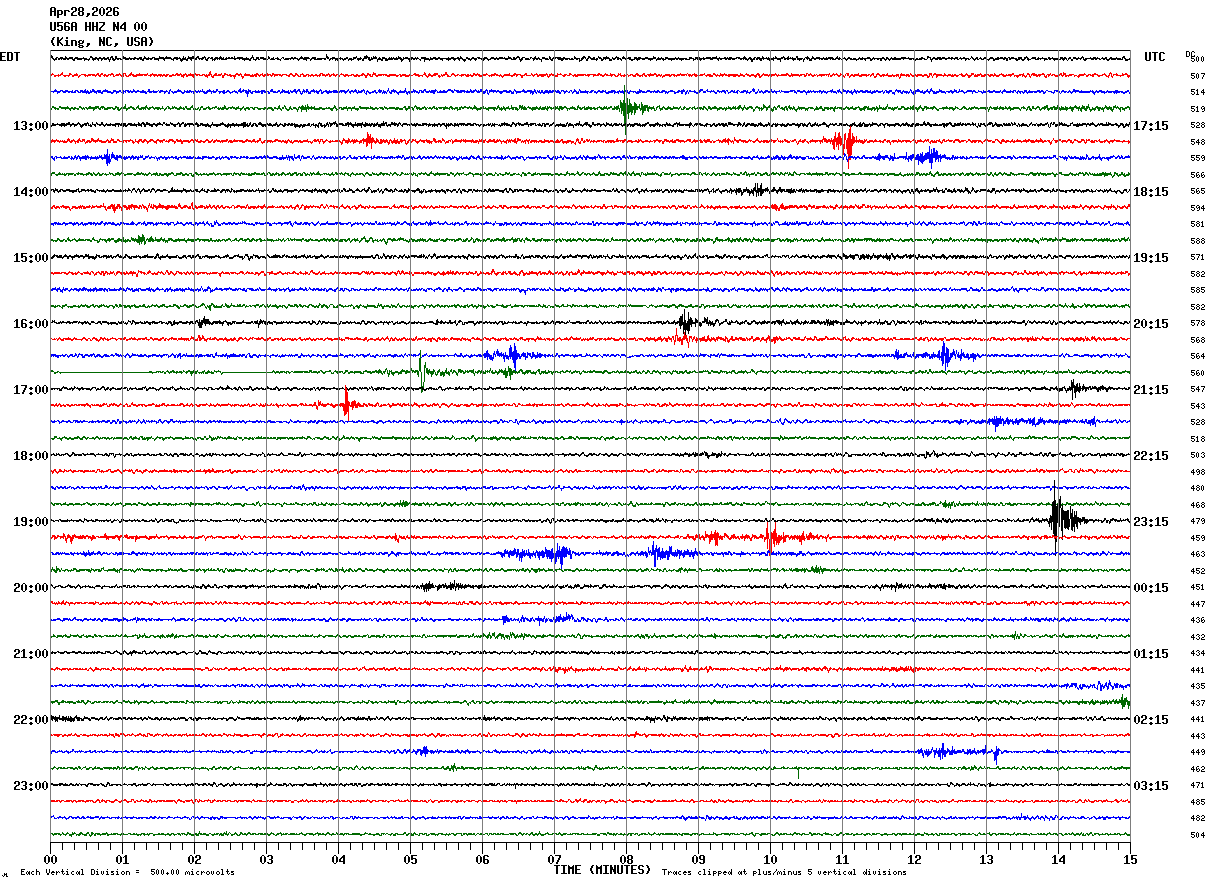Click minute tick 10 on the time axis

(x=770, y=859)
